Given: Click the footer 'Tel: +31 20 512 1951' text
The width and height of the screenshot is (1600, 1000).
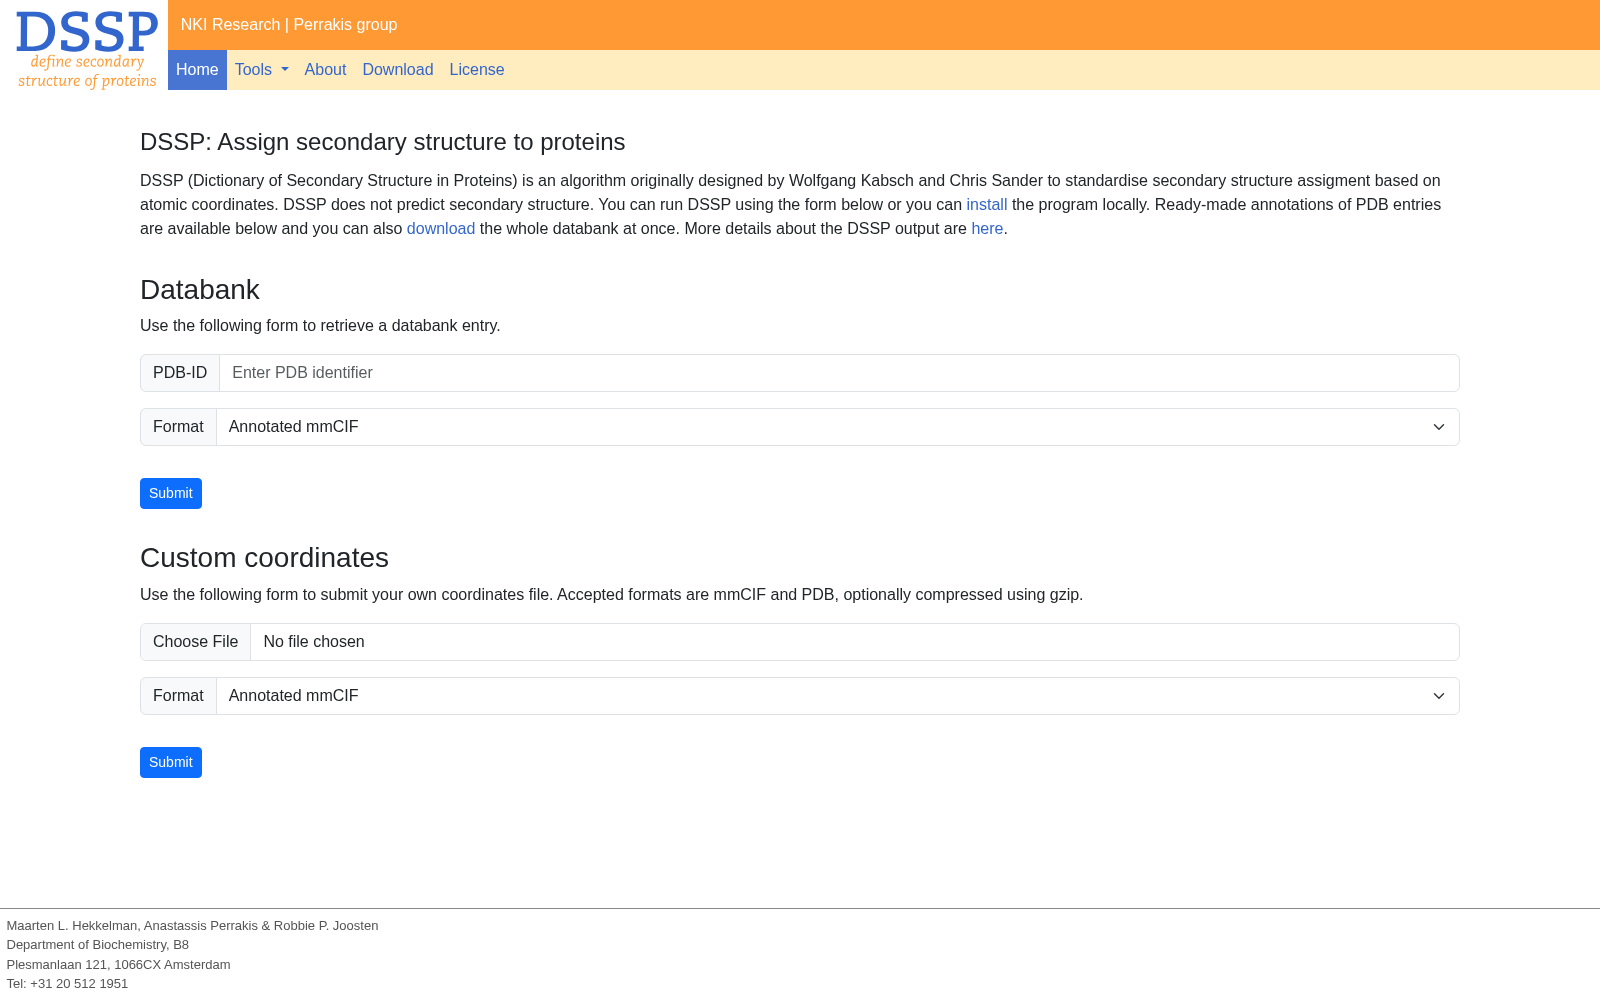Looking at the screenshot, I should click(x=67, y=984).
